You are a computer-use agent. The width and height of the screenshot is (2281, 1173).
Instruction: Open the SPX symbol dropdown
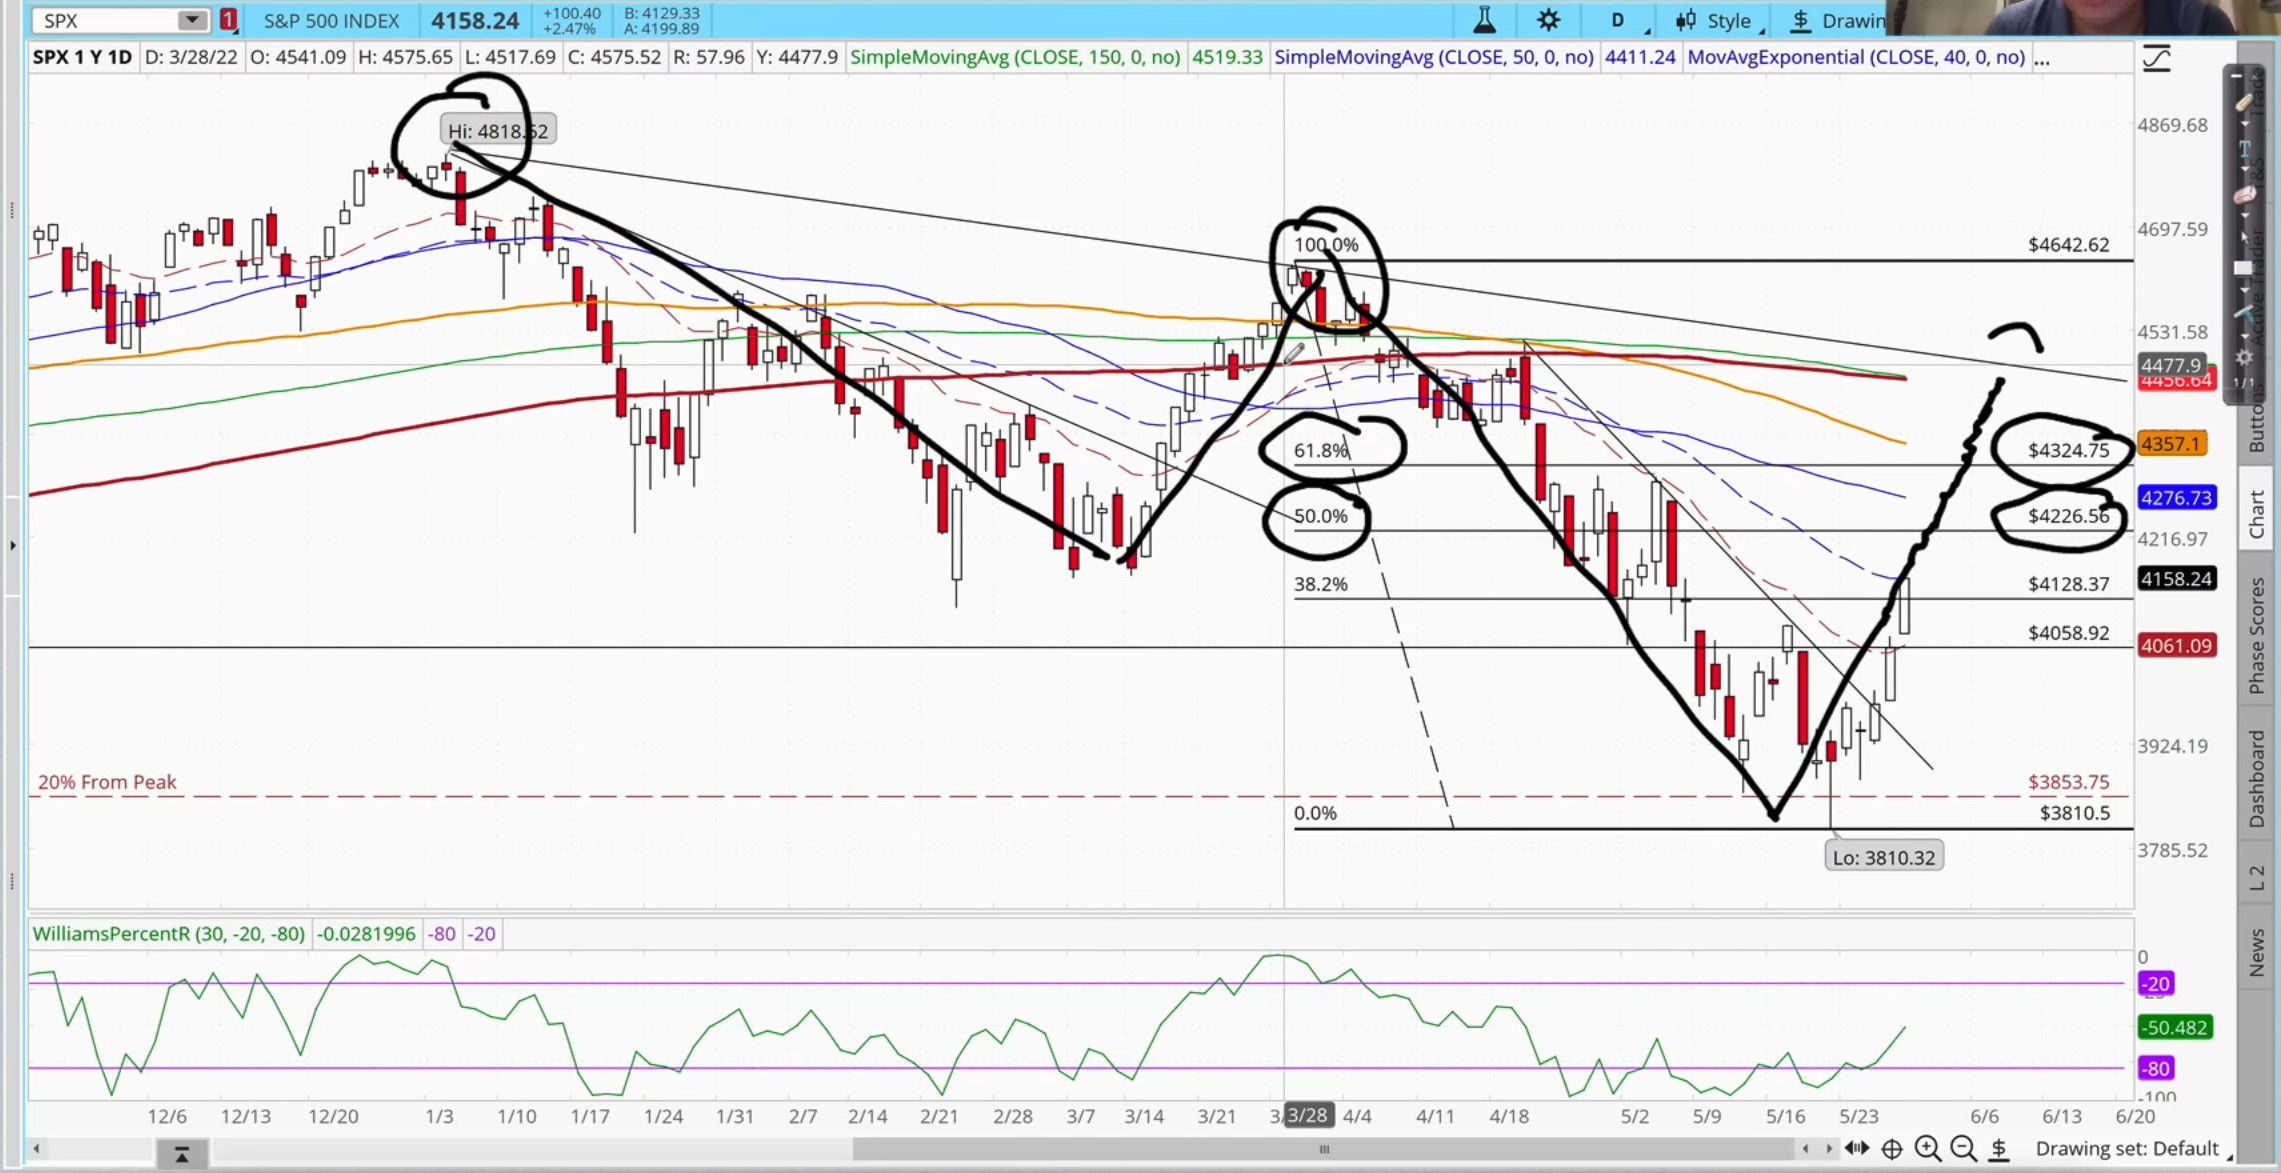click(x=190, y=20)
